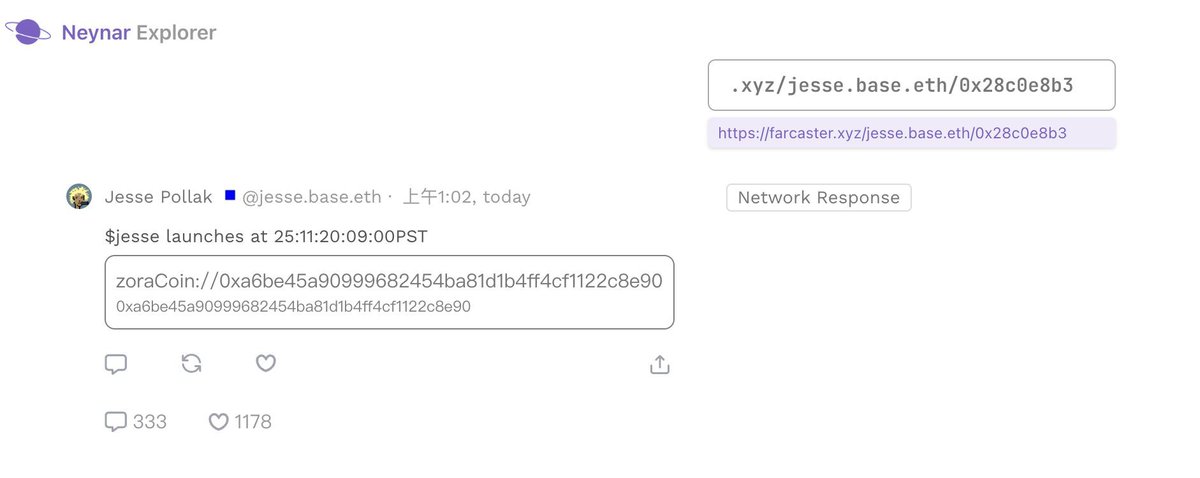Click the Neynar planet logo

(x=30, y=32)
